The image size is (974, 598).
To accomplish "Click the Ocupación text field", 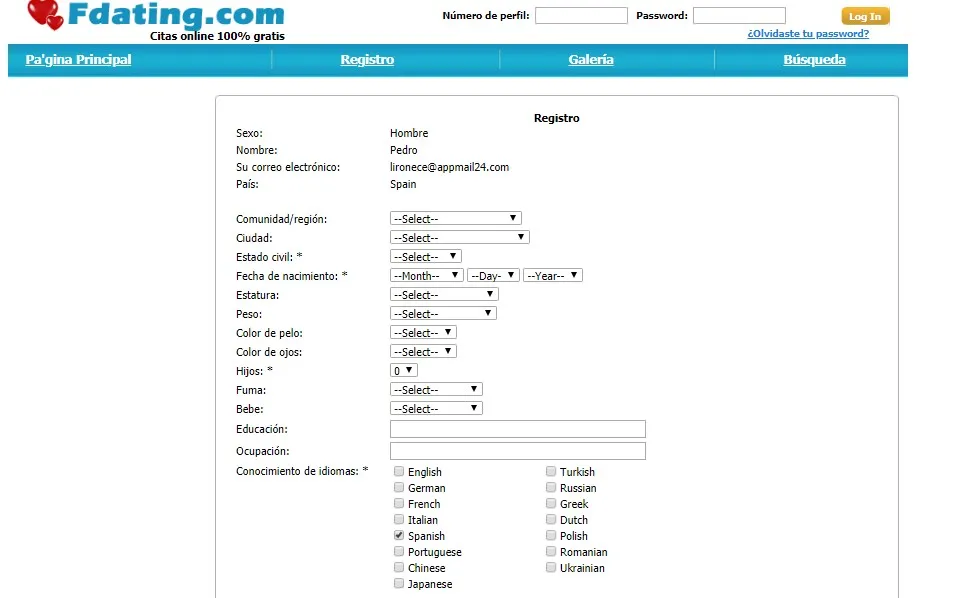I will coord(518,451).
